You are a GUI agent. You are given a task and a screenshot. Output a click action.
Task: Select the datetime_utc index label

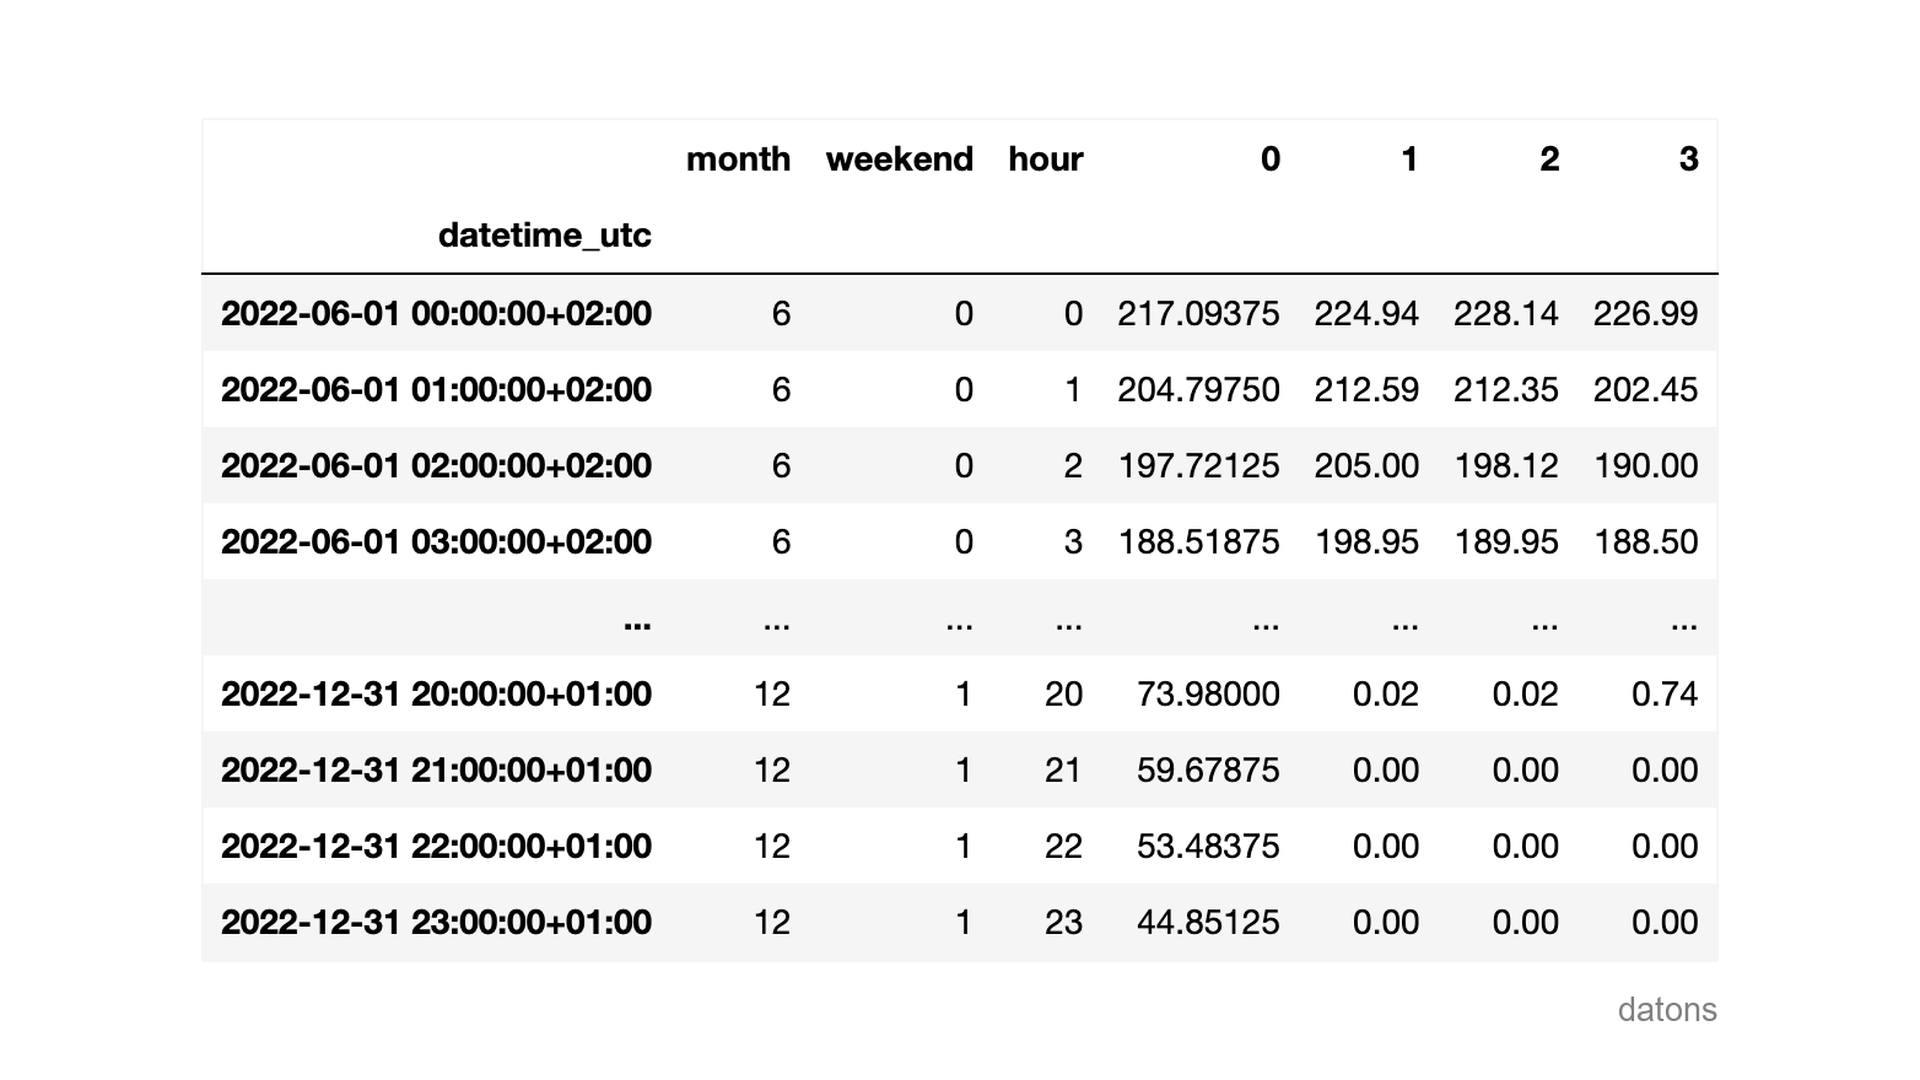(545, 235)
